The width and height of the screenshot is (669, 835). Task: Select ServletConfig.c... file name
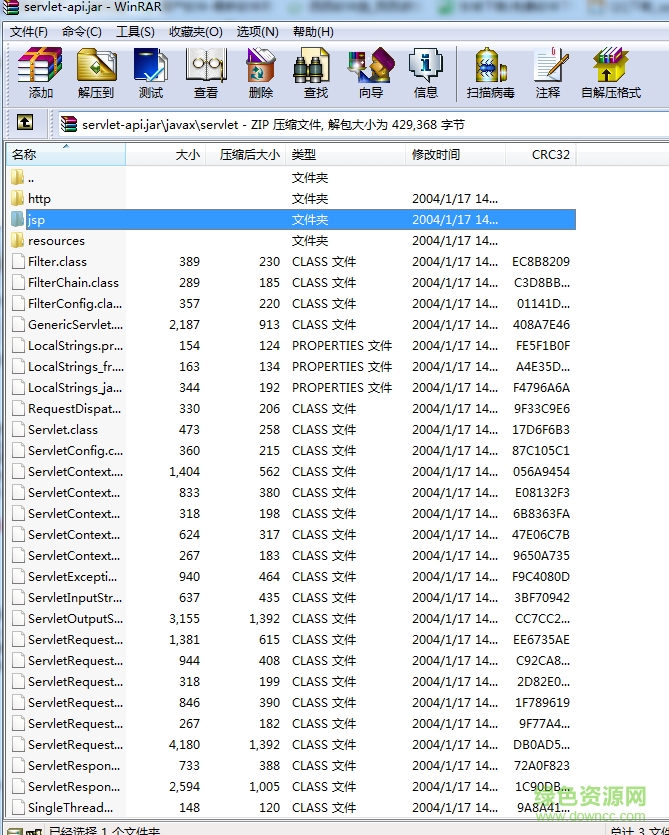tap(75, 451)
